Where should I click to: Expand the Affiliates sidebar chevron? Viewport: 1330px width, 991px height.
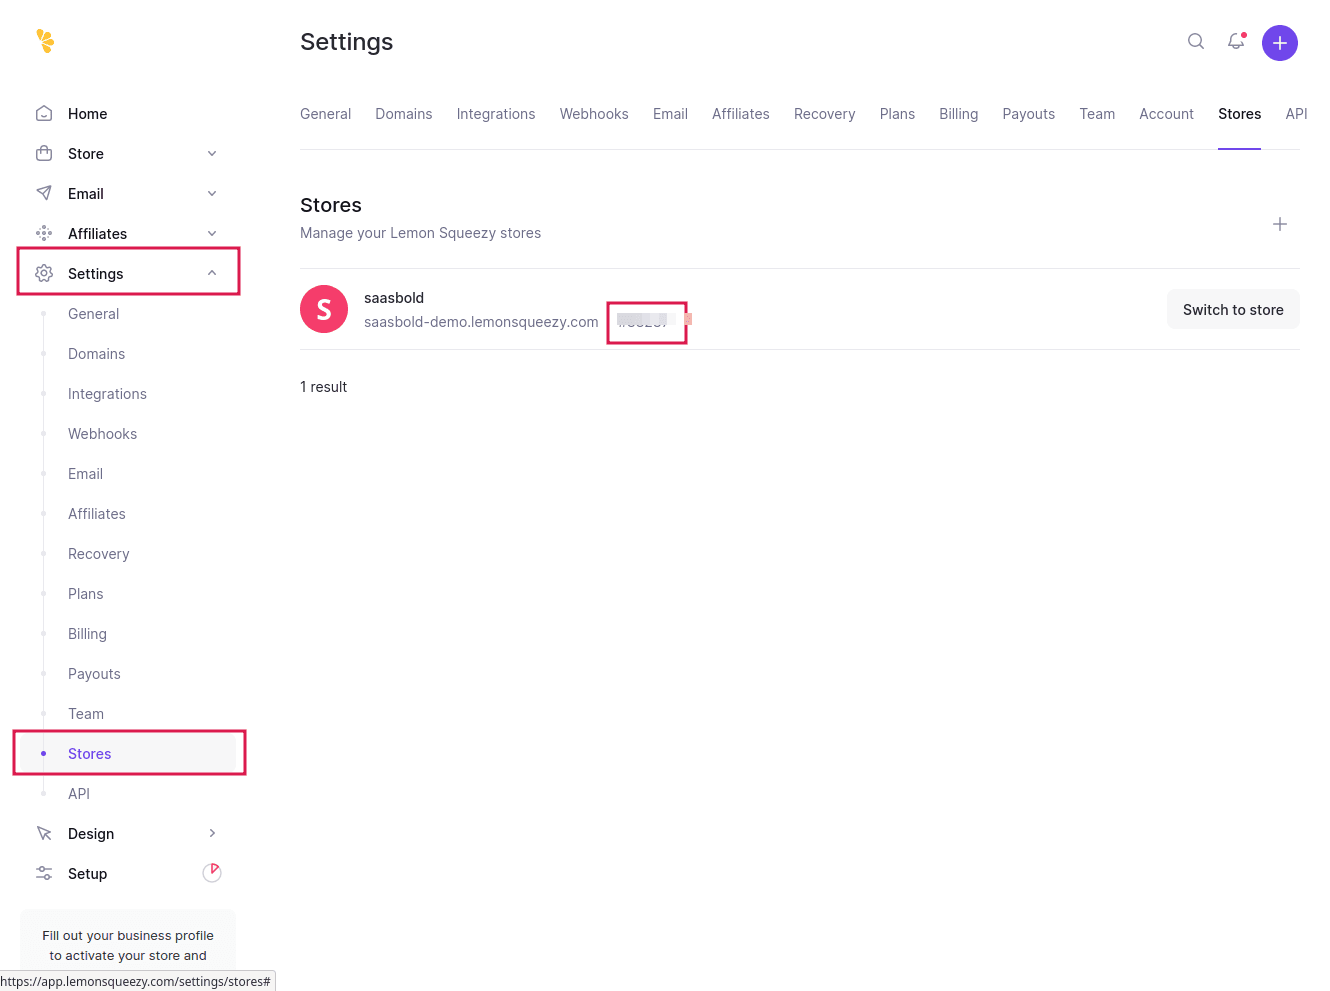[x=212, y=234]
